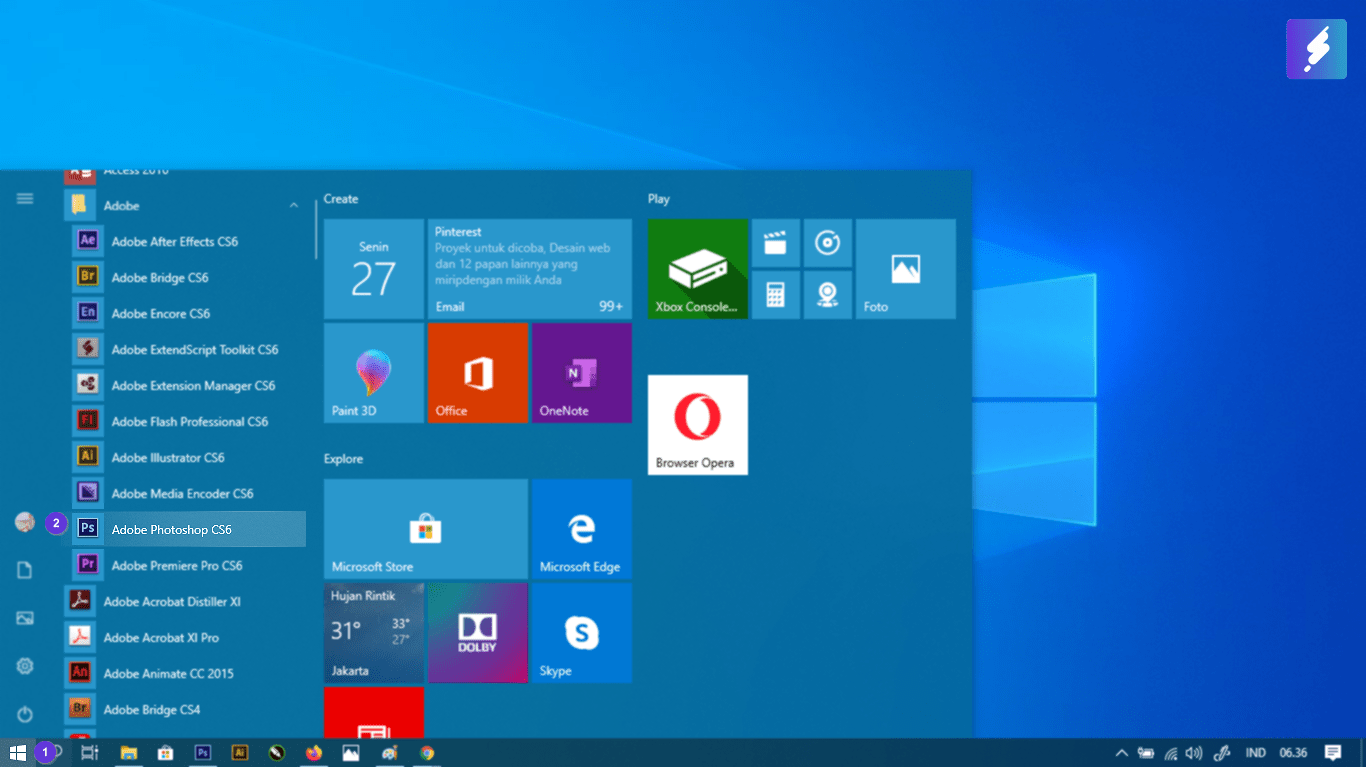Open the Action Center notifications icon
Viewport: 1366px width, 767px height.
pos(1332,753)
